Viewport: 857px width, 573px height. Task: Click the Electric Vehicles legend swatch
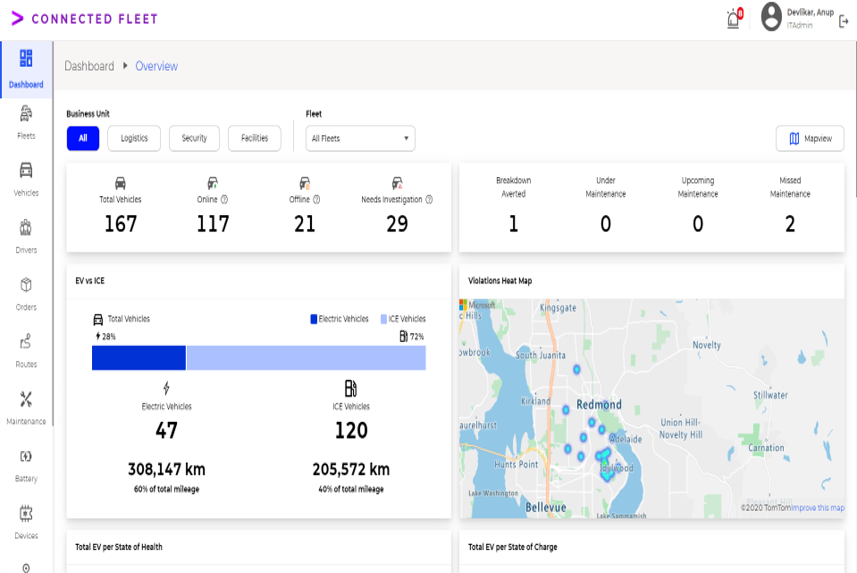tap(314, 319)
